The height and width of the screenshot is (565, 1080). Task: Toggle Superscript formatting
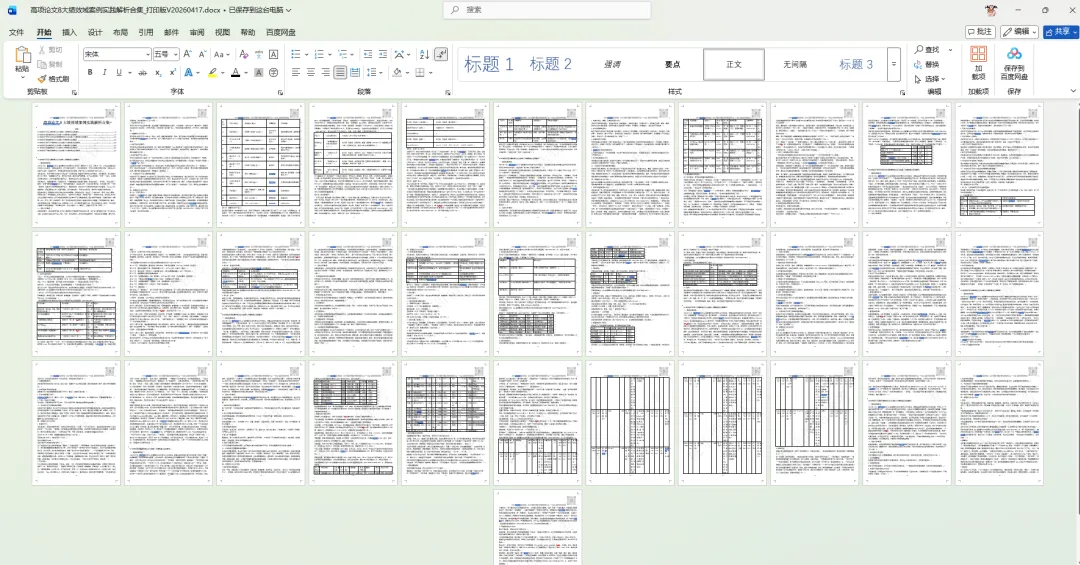click(x=172, y=72)
